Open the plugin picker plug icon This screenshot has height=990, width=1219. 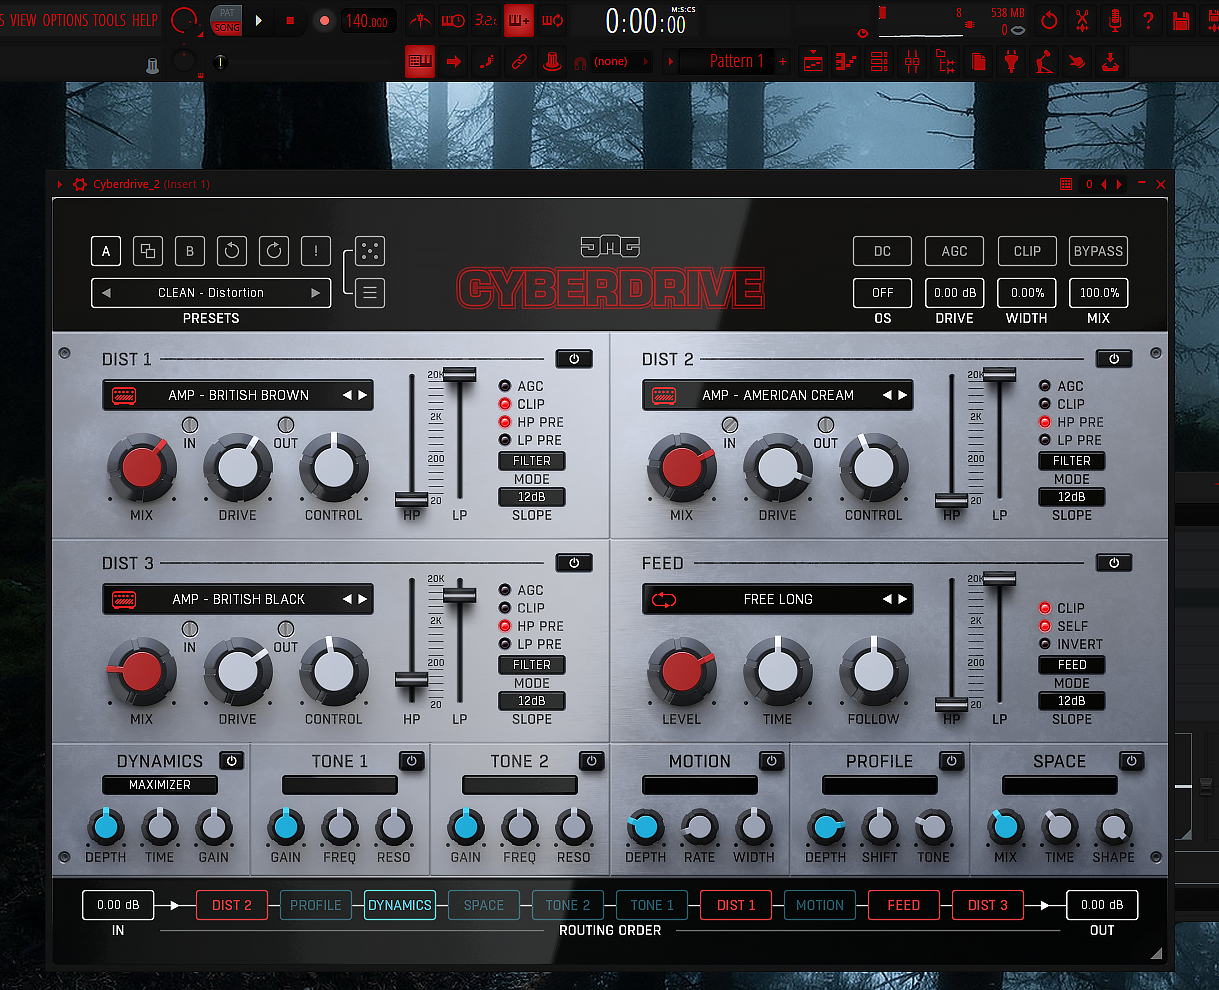click(x=1011, y=62)
